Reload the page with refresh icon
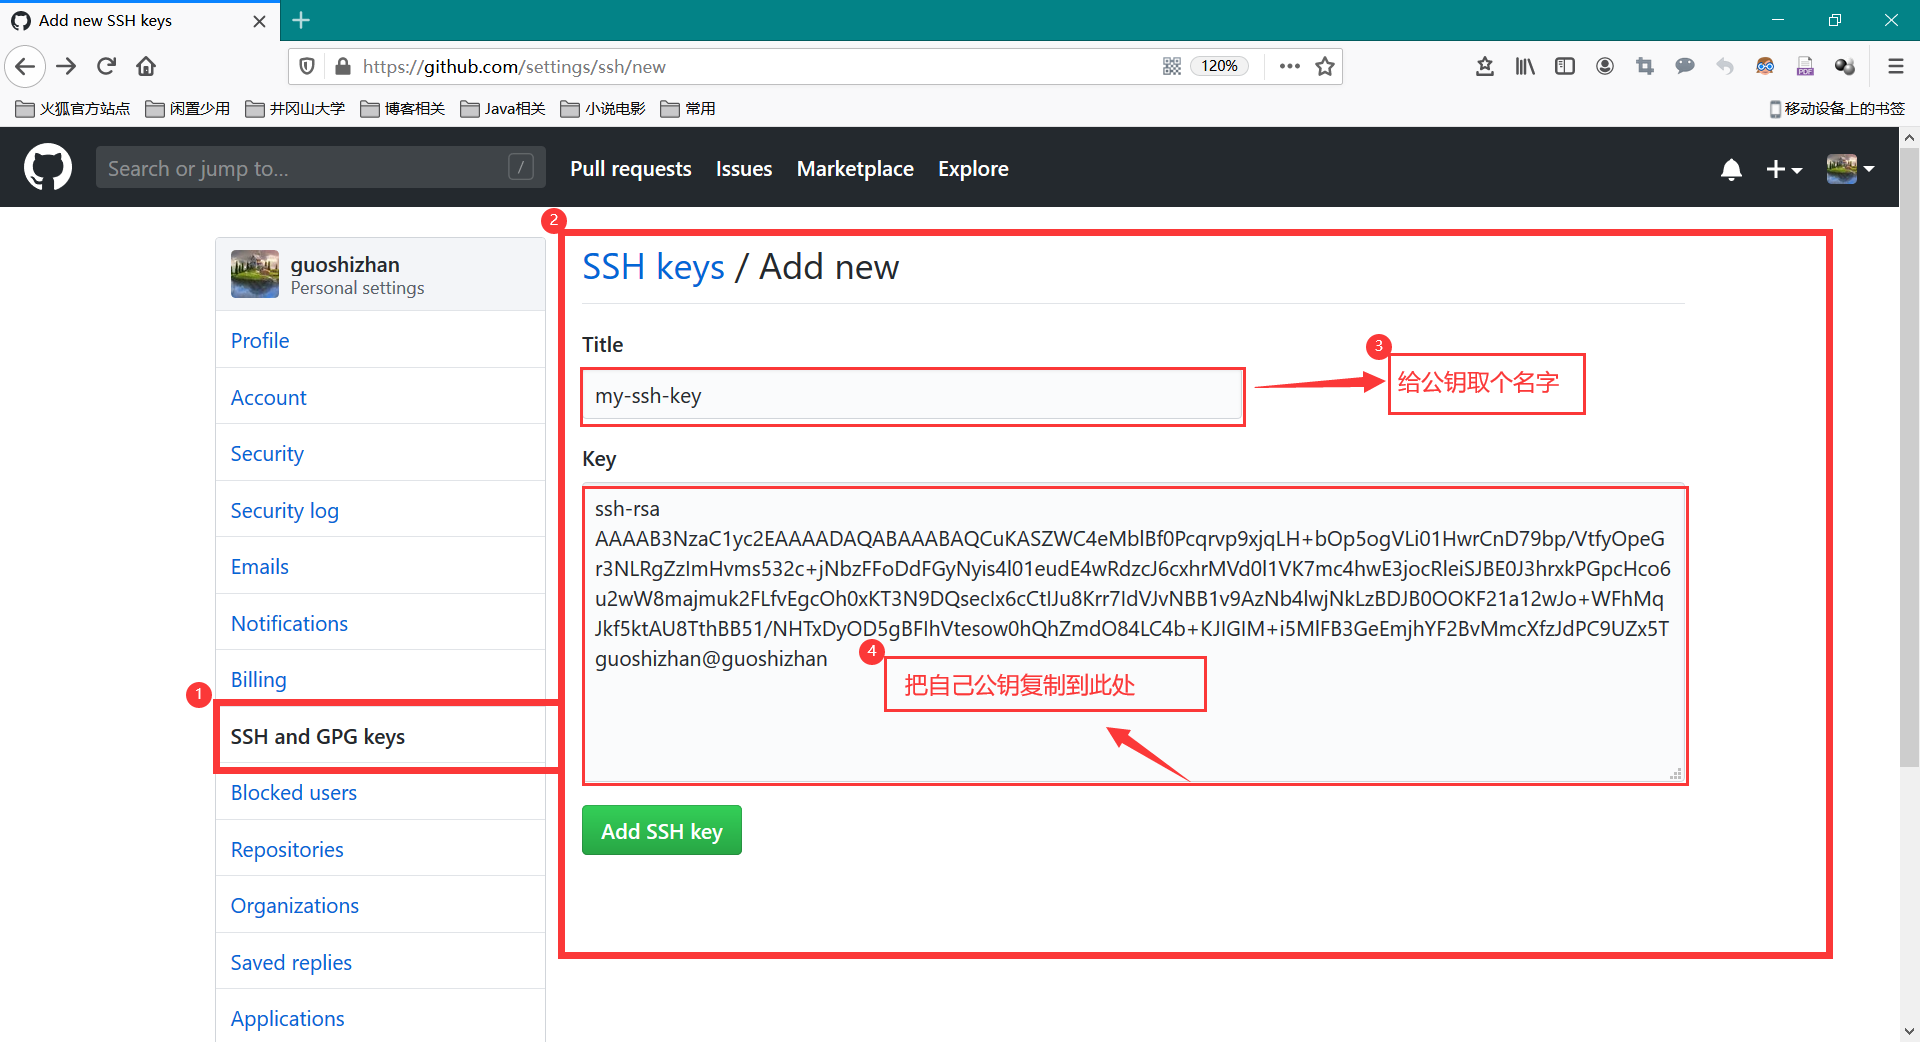 (x=106, y=66)
